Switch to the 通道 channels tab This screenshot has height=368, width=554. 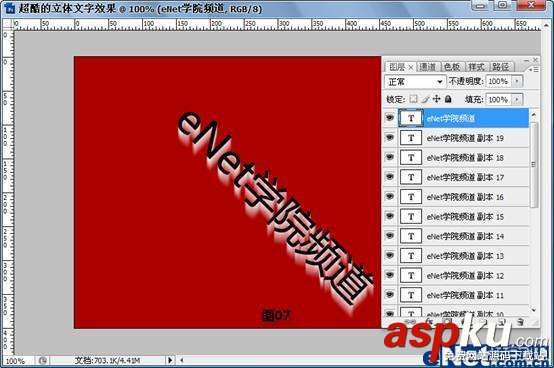coord(428,67)
